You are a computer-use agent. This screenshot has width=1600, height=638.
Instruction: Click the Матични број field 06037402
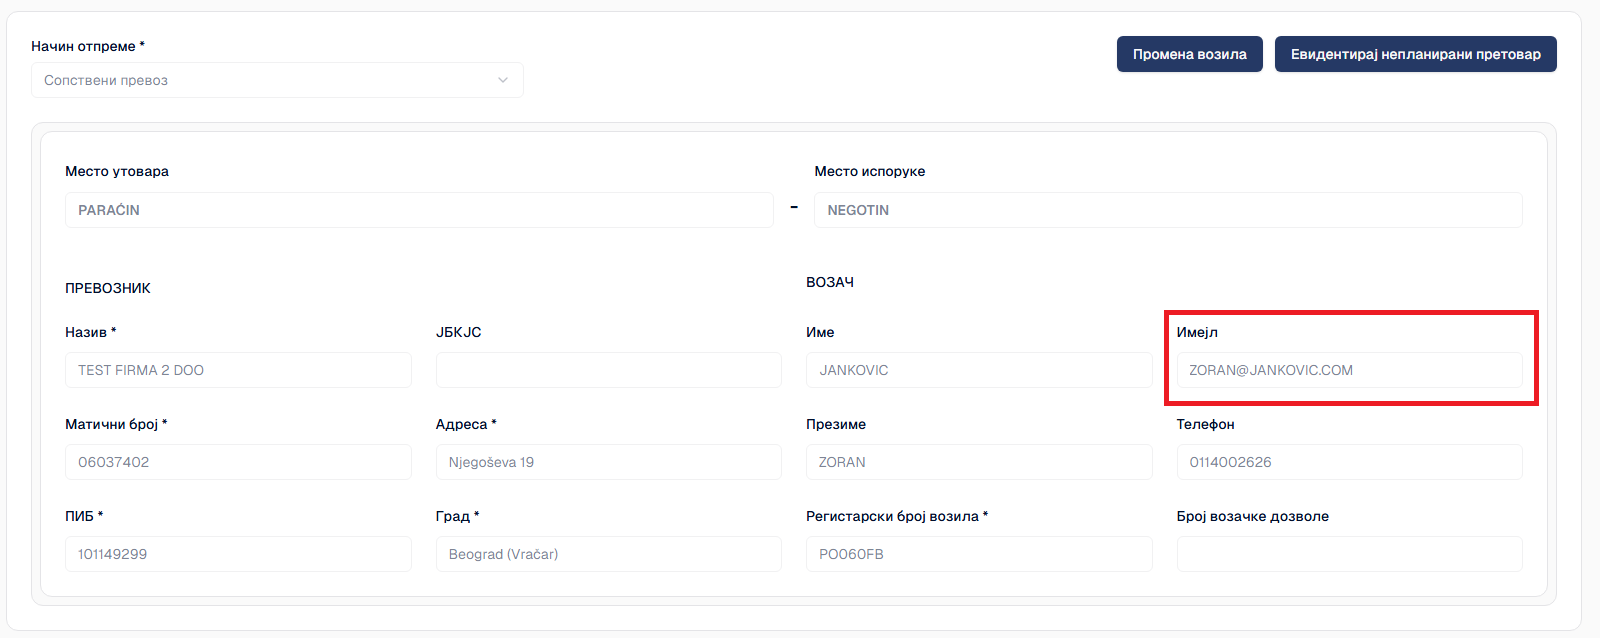coord(238,462)
